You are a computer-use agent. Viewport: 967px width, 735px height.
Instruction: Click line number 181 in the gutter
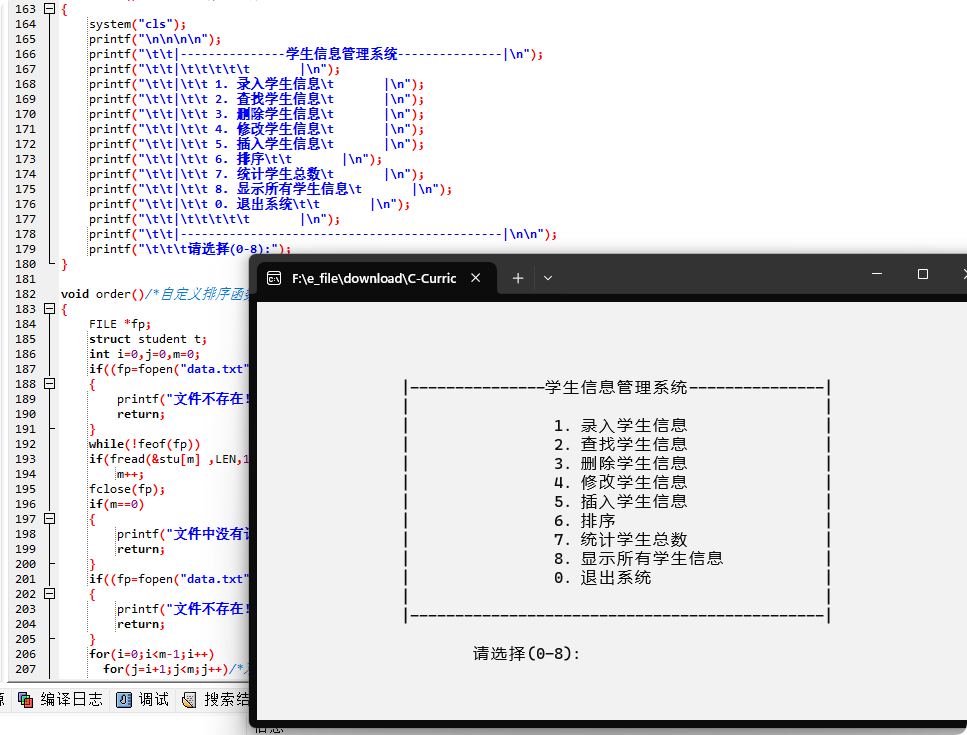25,279
